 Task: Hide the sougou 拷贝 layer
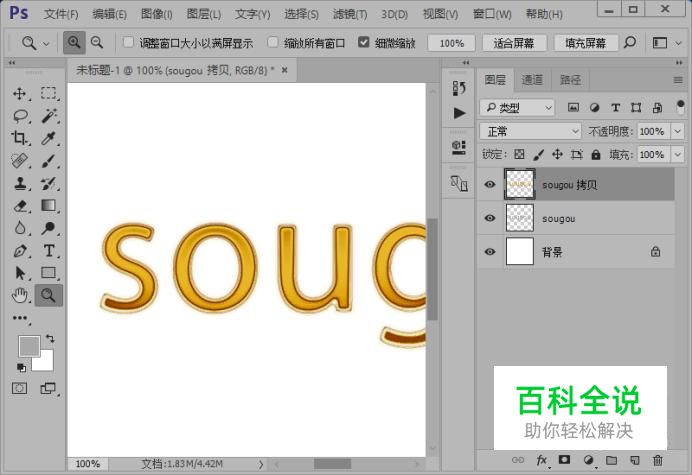(489, 185)
